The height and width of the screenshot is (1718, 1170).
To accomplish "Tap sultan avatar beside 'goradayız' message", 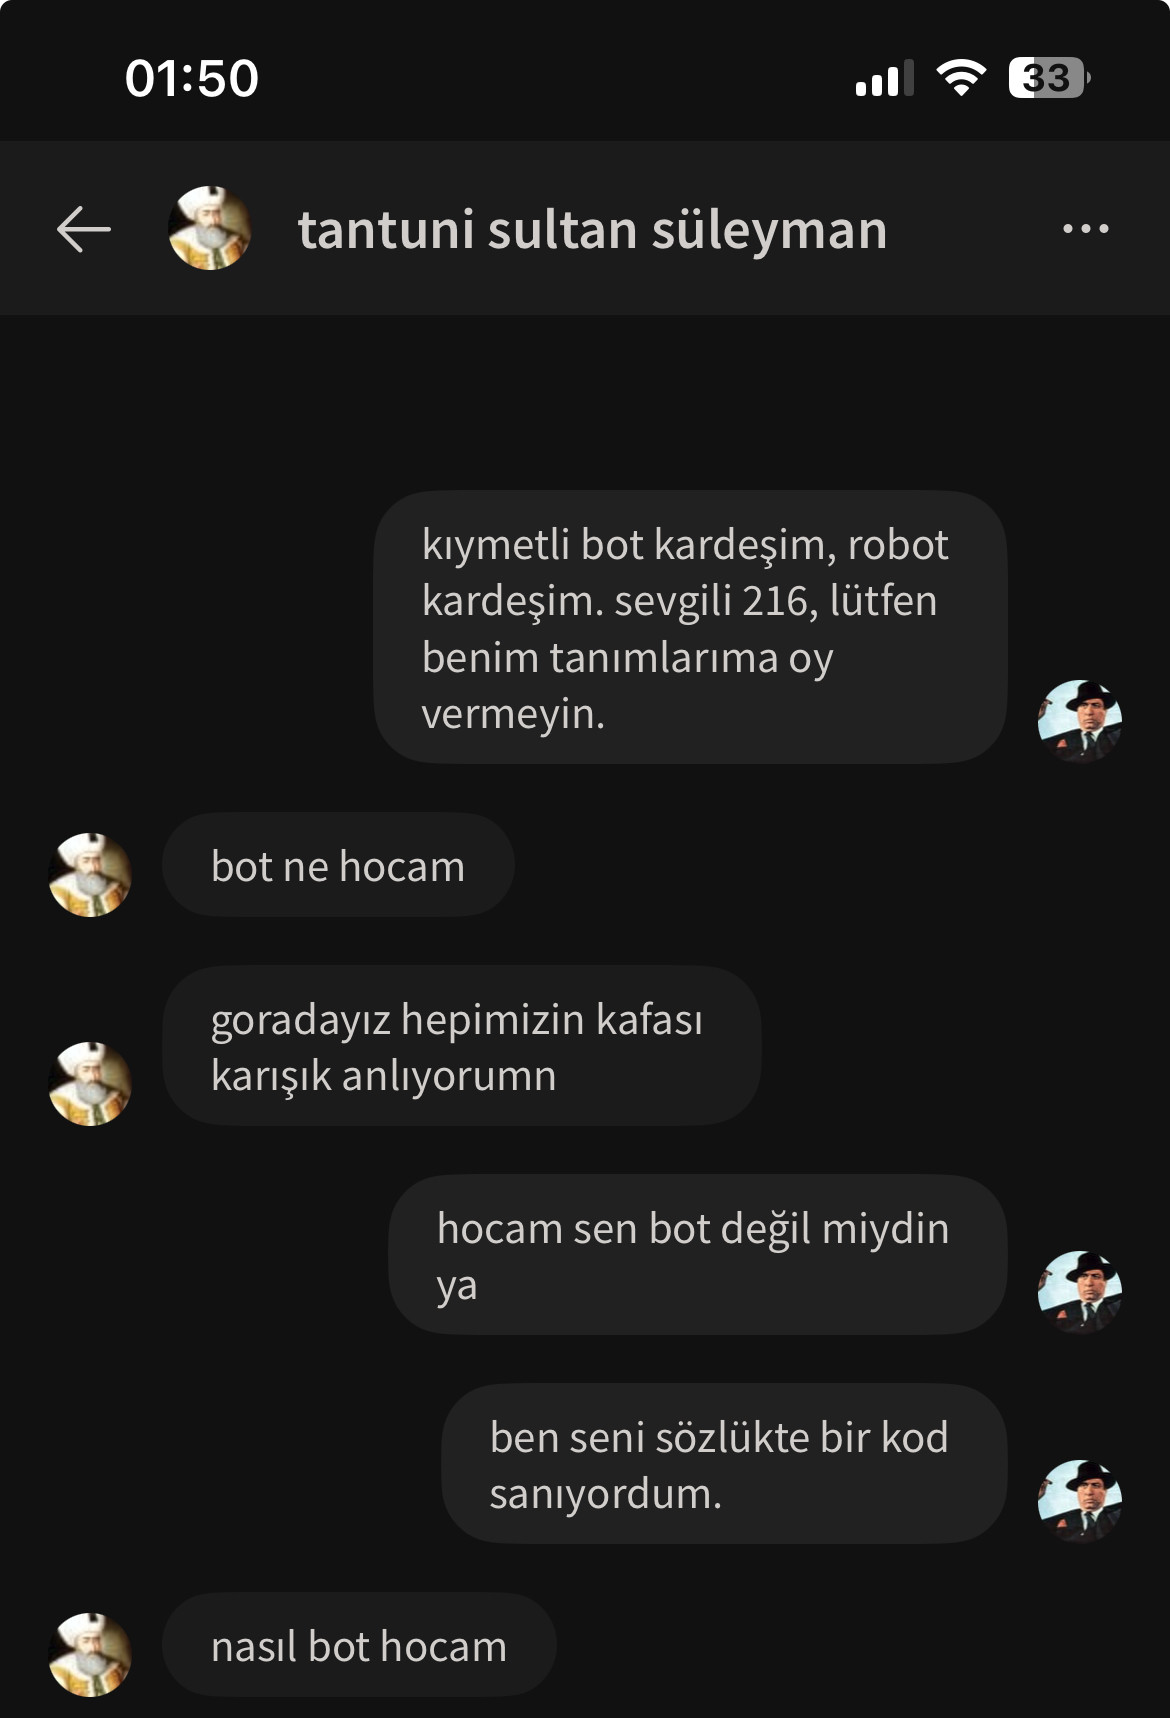I will [90, 1084].
